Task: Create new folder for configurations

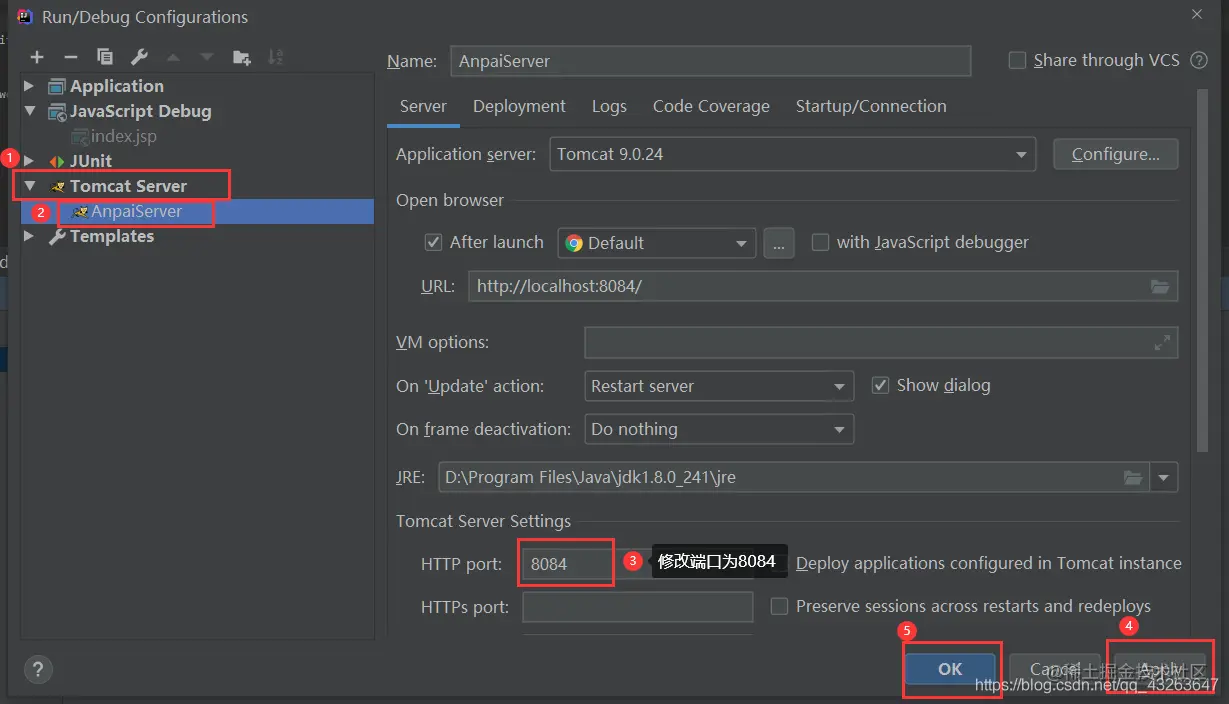Action: tap(241, 57)
